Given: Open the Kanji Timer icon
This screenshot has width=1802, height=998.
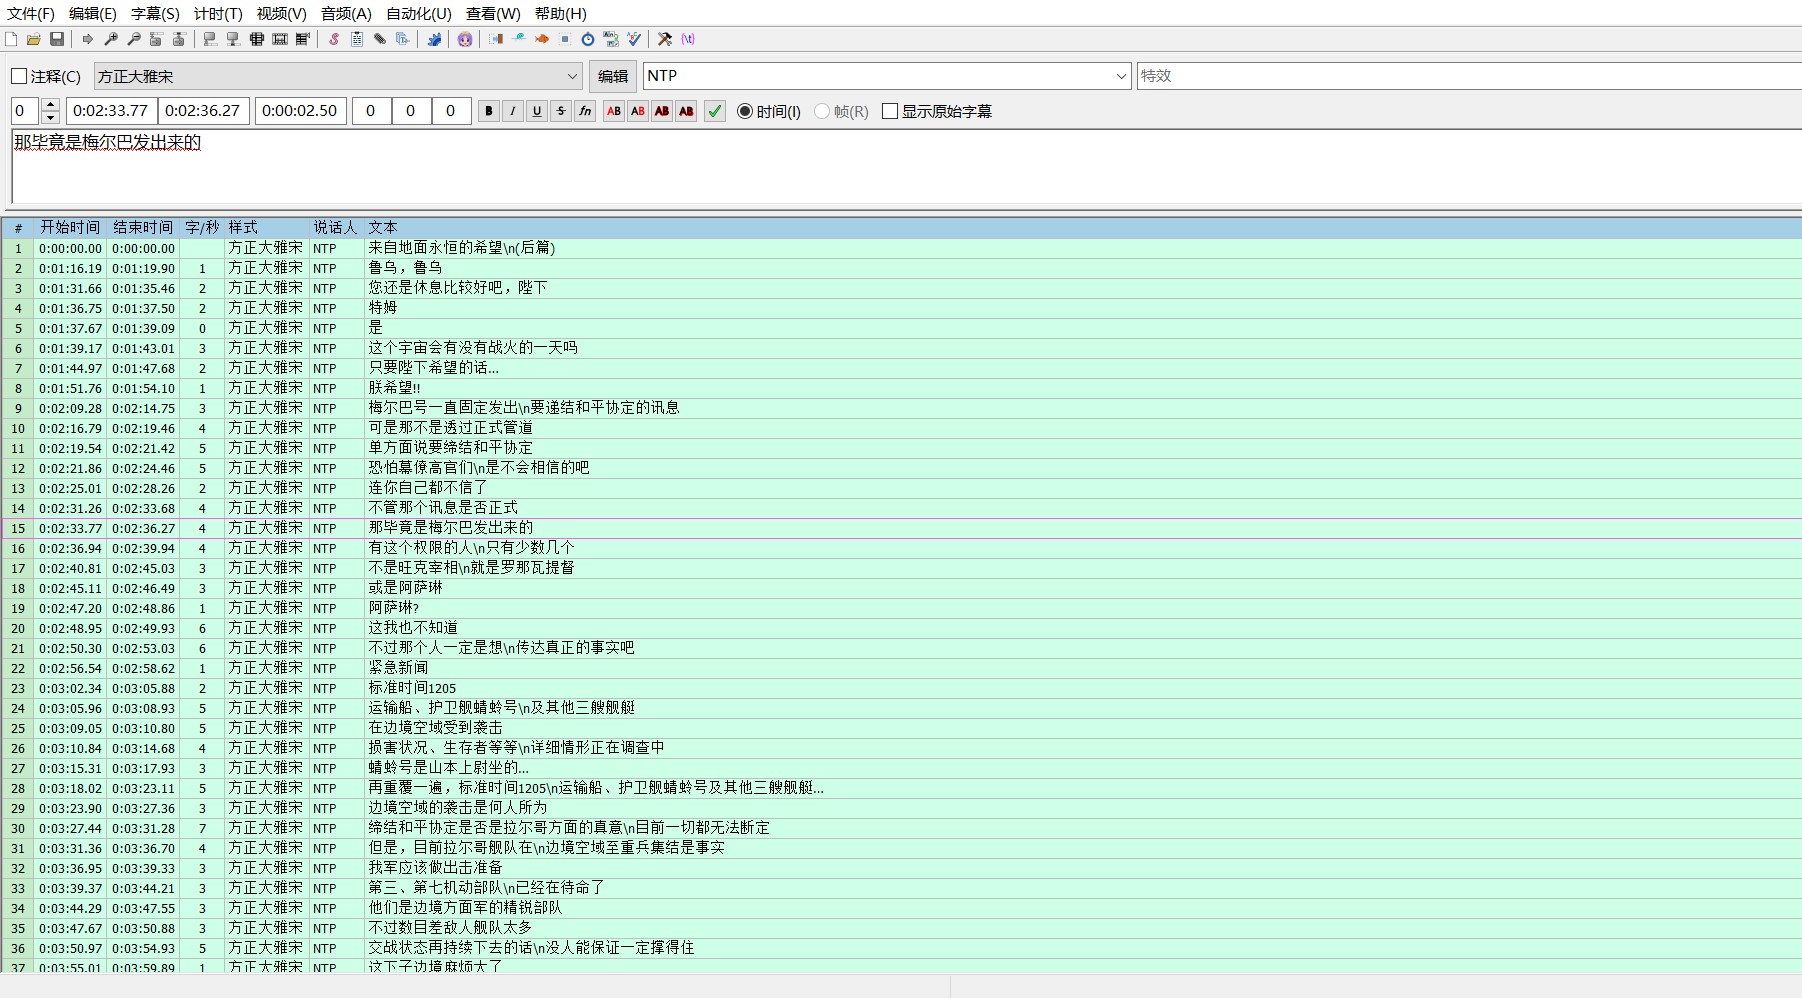Looking at the screenshot, I should [x=611, y=39].
